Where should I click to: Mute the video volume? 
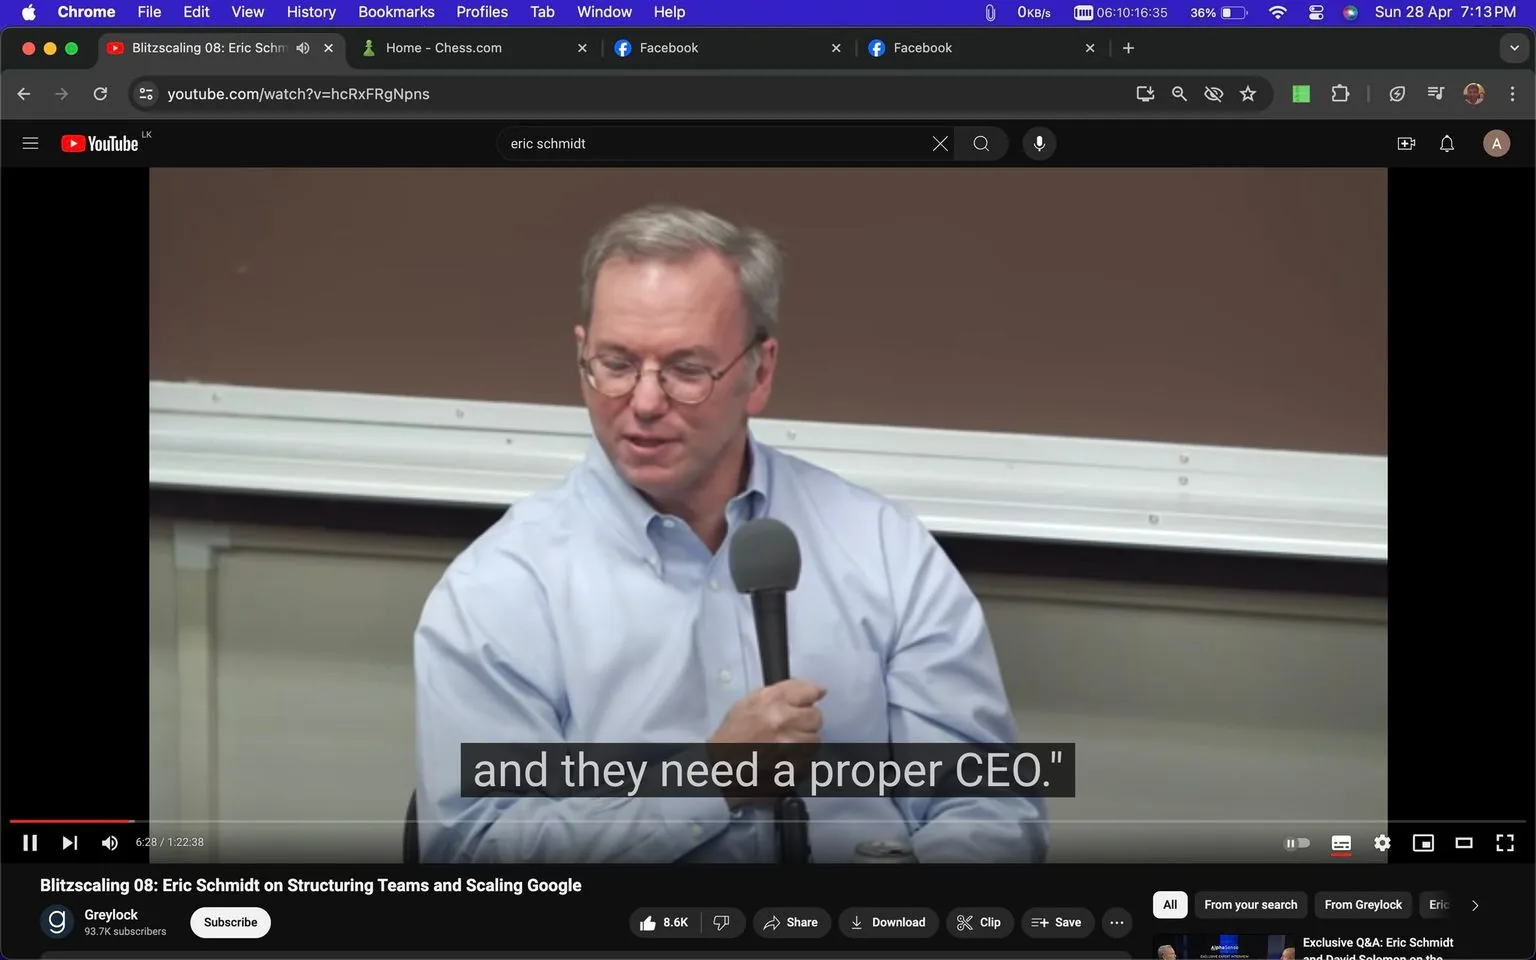click(x=109, y=842)
